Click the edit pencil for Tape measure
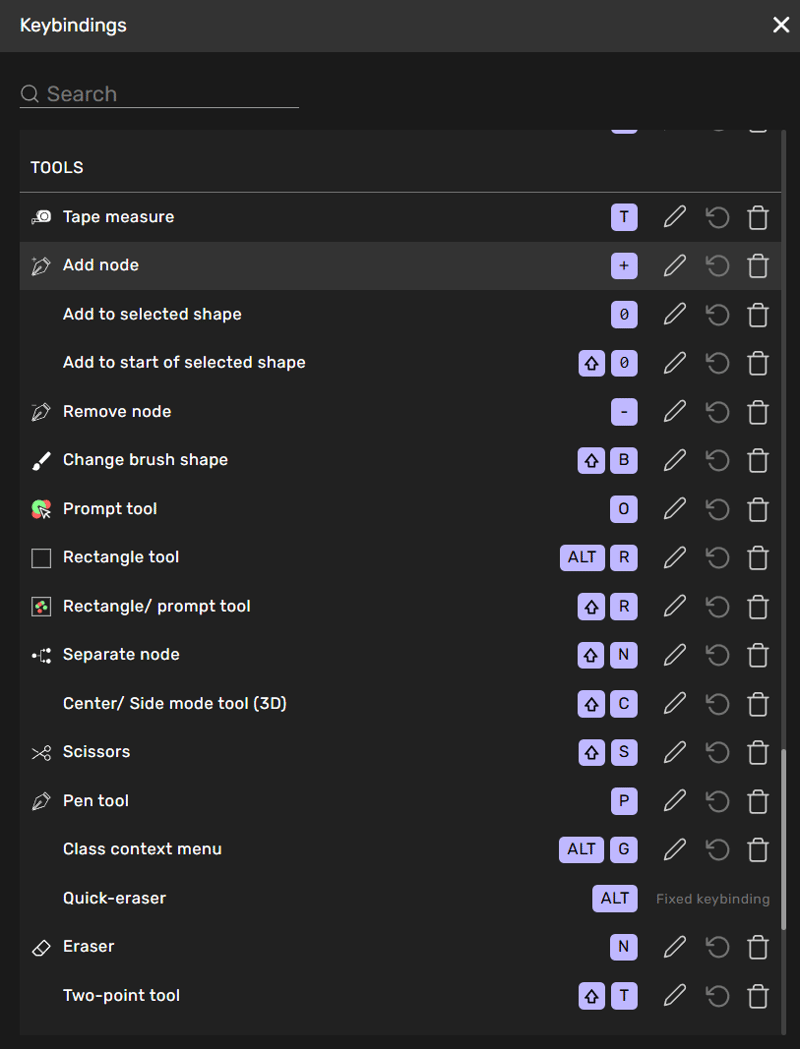Viewport: 800px width, 1049px height. click(x=675, y=217)
